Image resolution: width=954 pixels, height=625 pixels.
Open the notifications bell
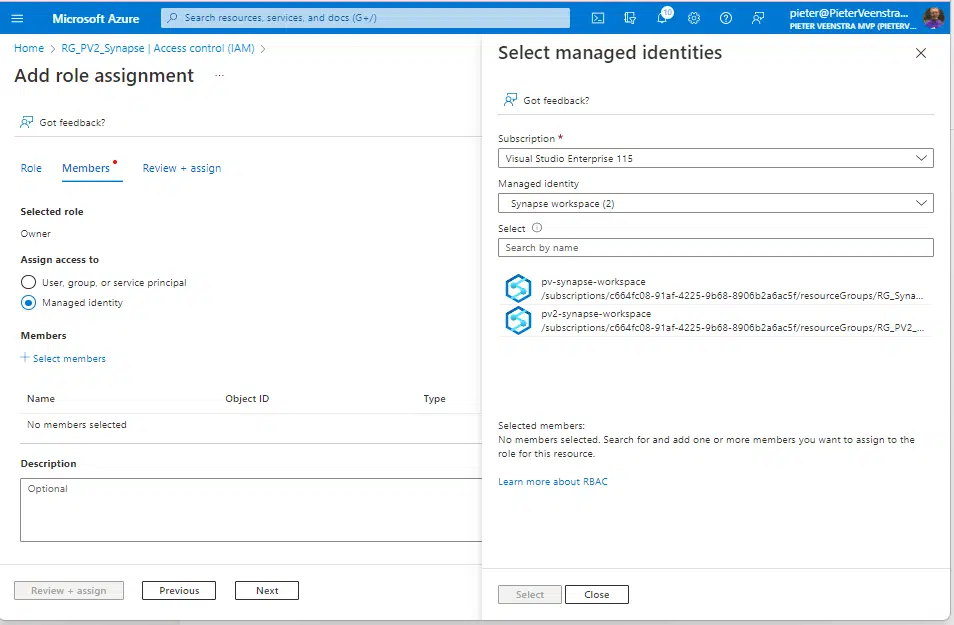point(663,17)
